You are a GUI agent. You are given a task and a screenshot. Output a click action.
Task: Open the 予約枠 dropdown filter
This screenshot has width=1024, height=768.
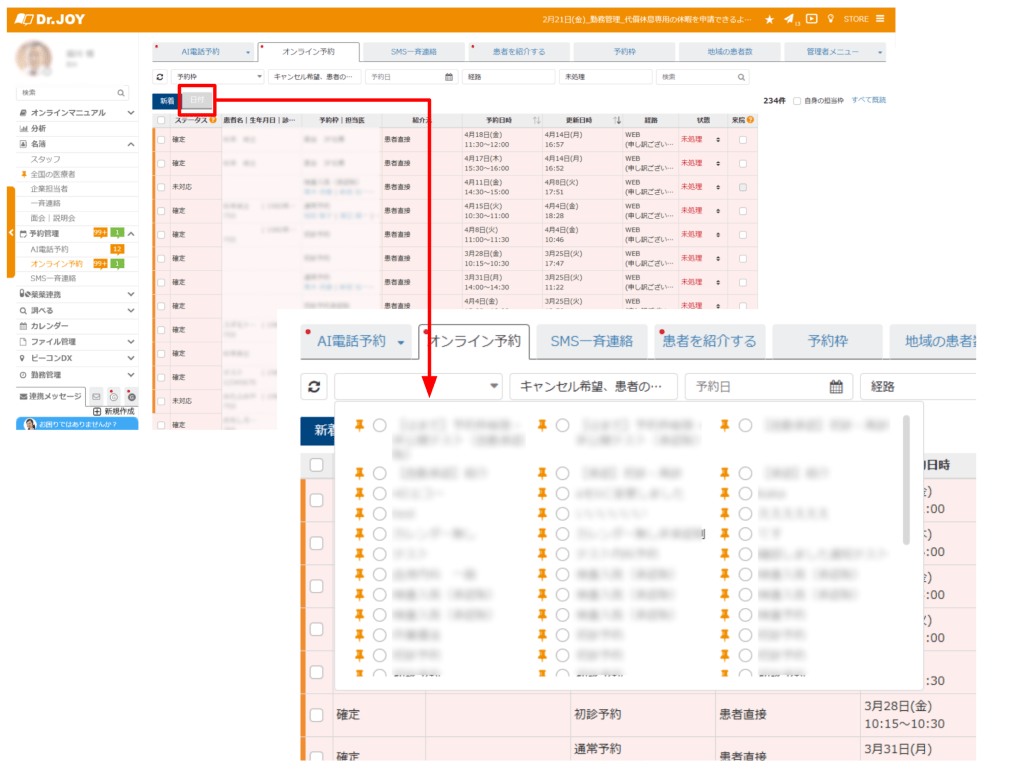pyautogui.click(x=217, y=76)
